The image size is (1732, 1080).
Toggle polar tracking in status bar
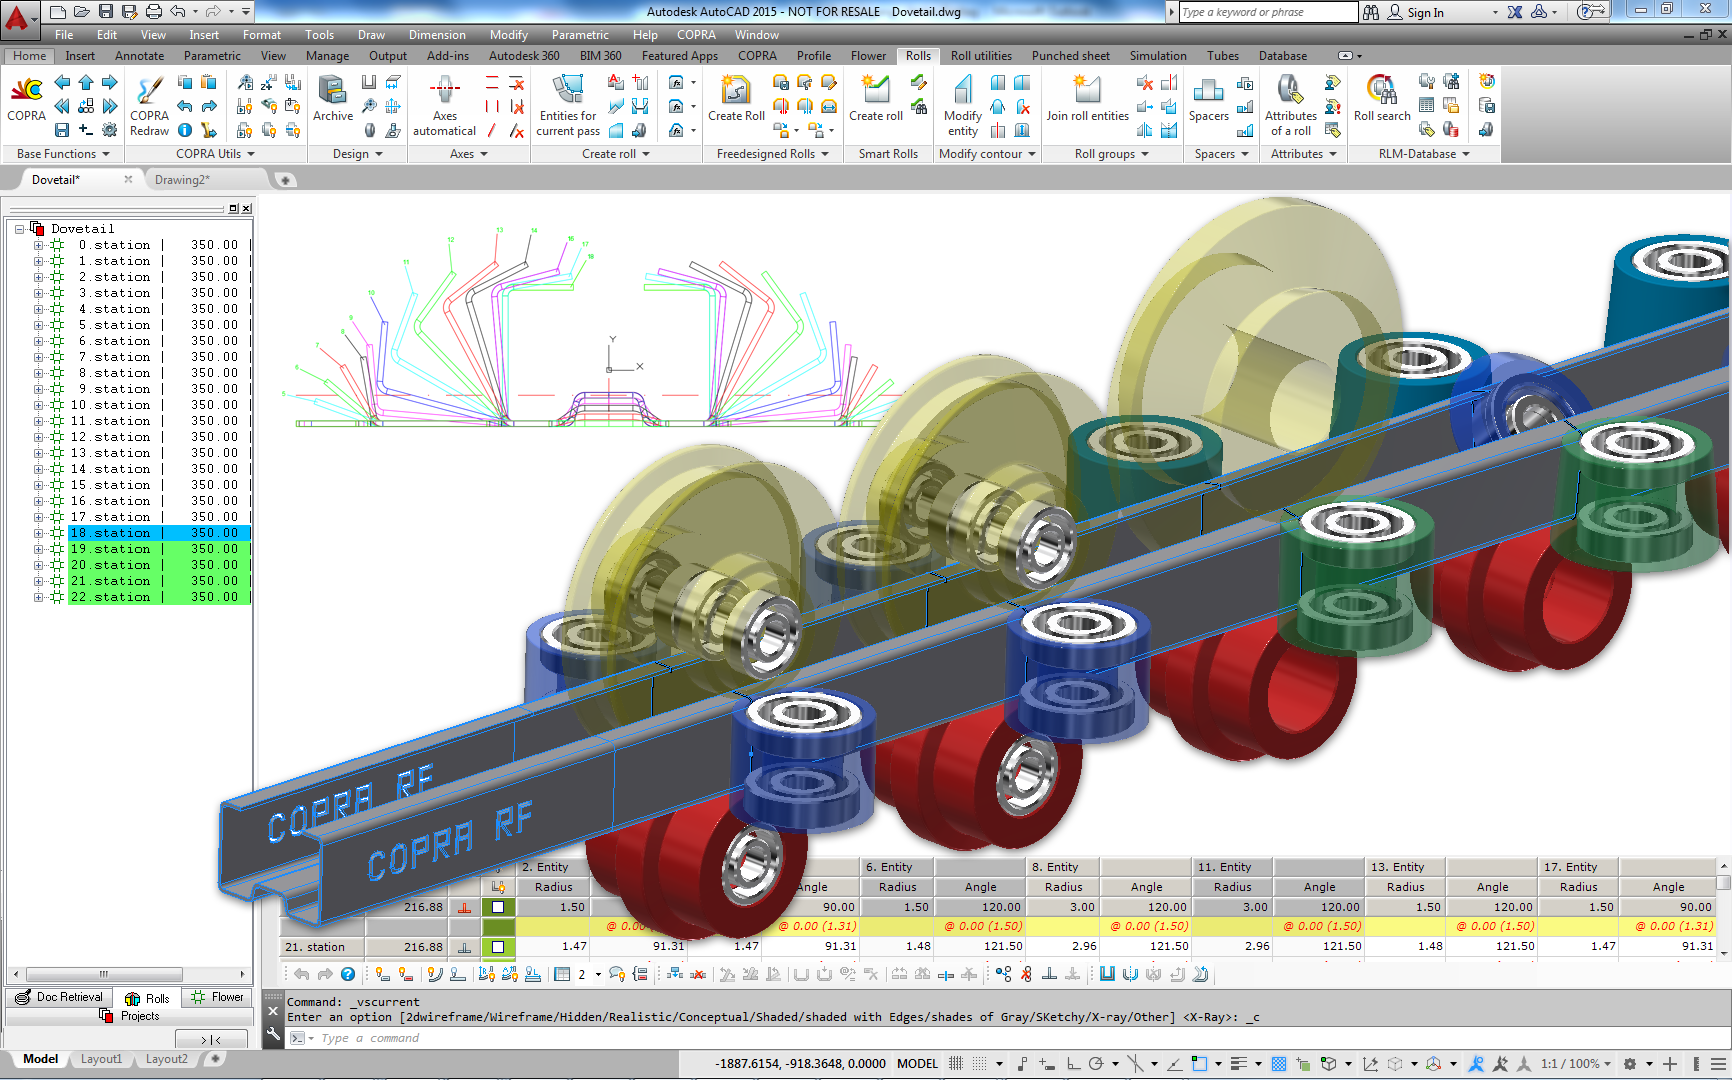[1096, 1064]
